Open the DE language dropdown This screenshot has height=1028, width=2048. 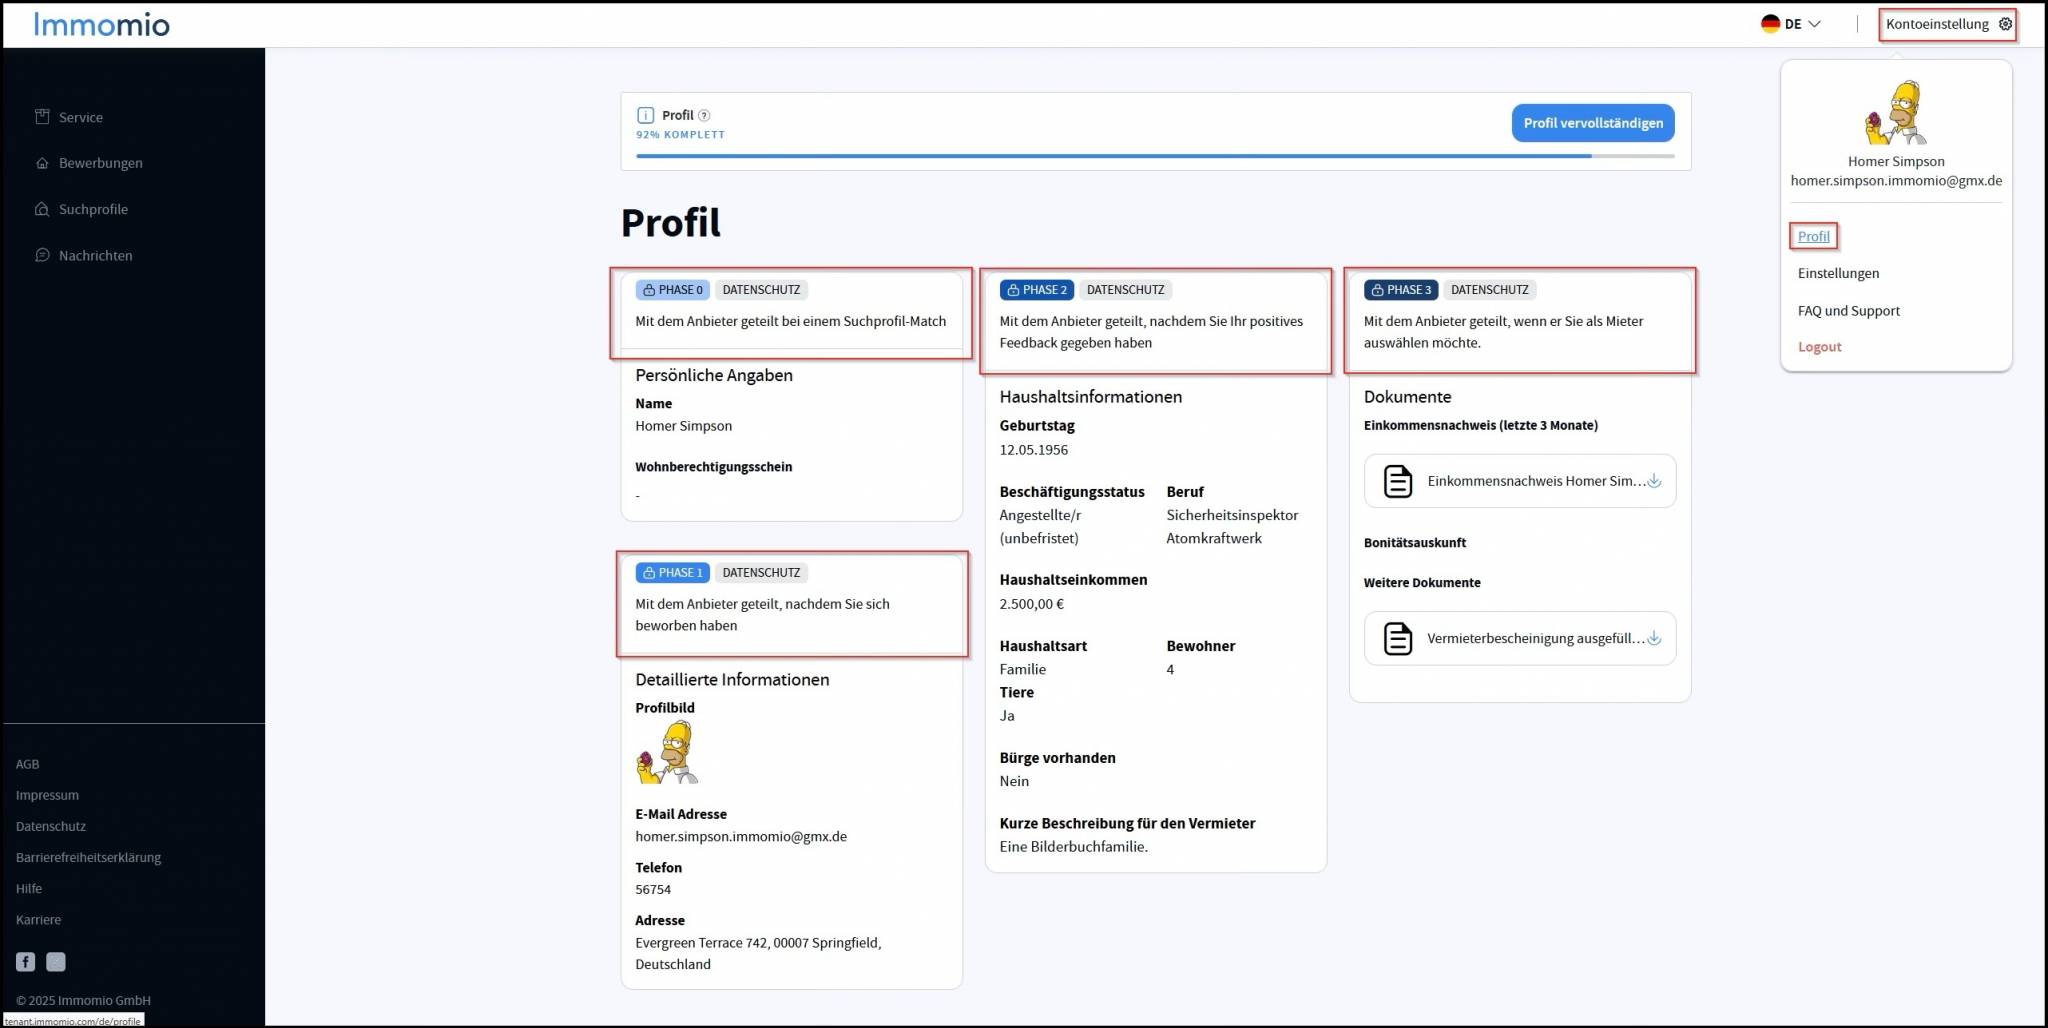click(1791, 24)
